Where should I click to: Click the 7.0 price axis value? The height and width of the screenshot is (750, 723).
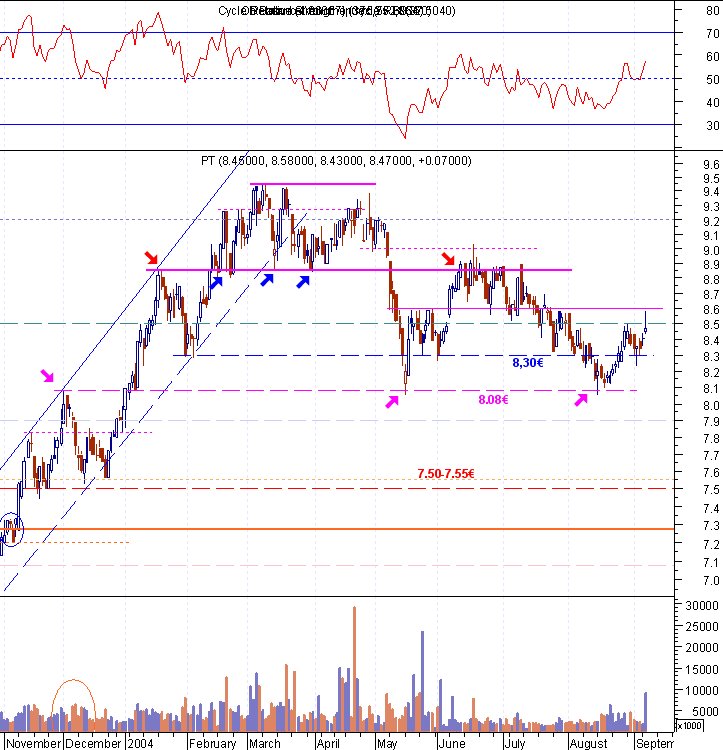(x=711, y=581)
